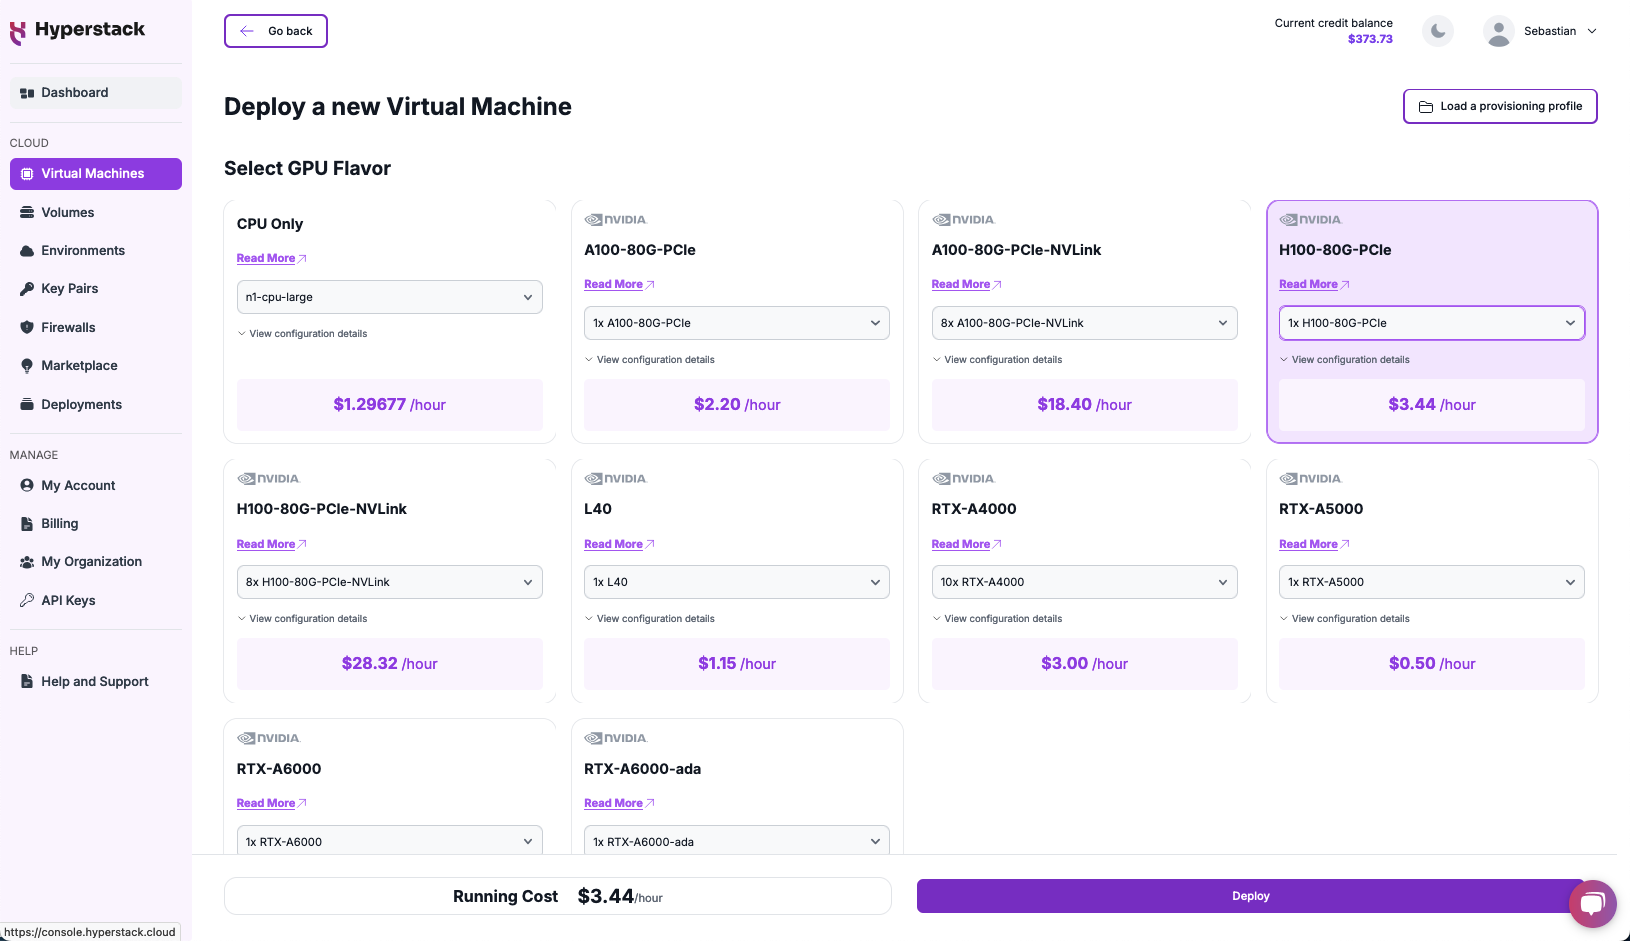Expand Sebastian account menu

tap(1559, 31)
